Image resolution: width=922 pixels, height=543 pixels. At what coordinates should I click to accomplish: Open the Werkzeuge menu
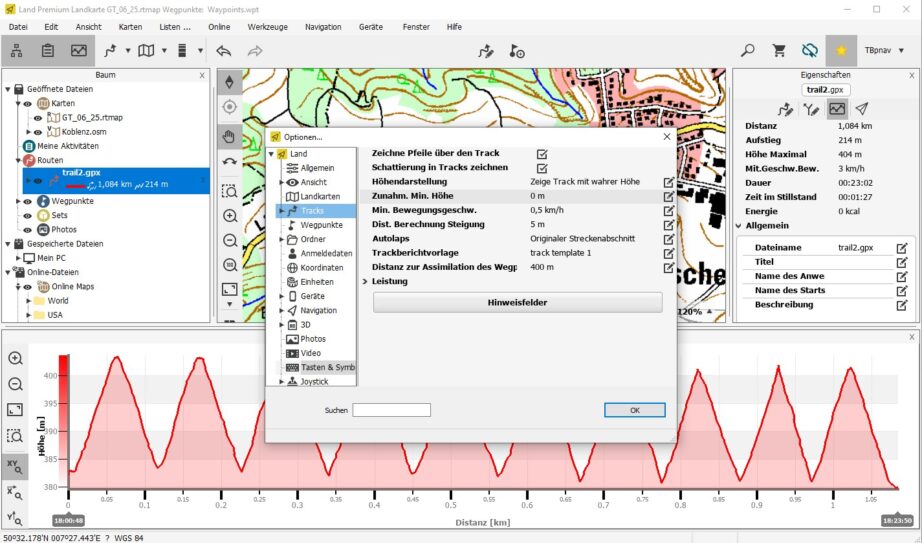[x=267, y=26]
